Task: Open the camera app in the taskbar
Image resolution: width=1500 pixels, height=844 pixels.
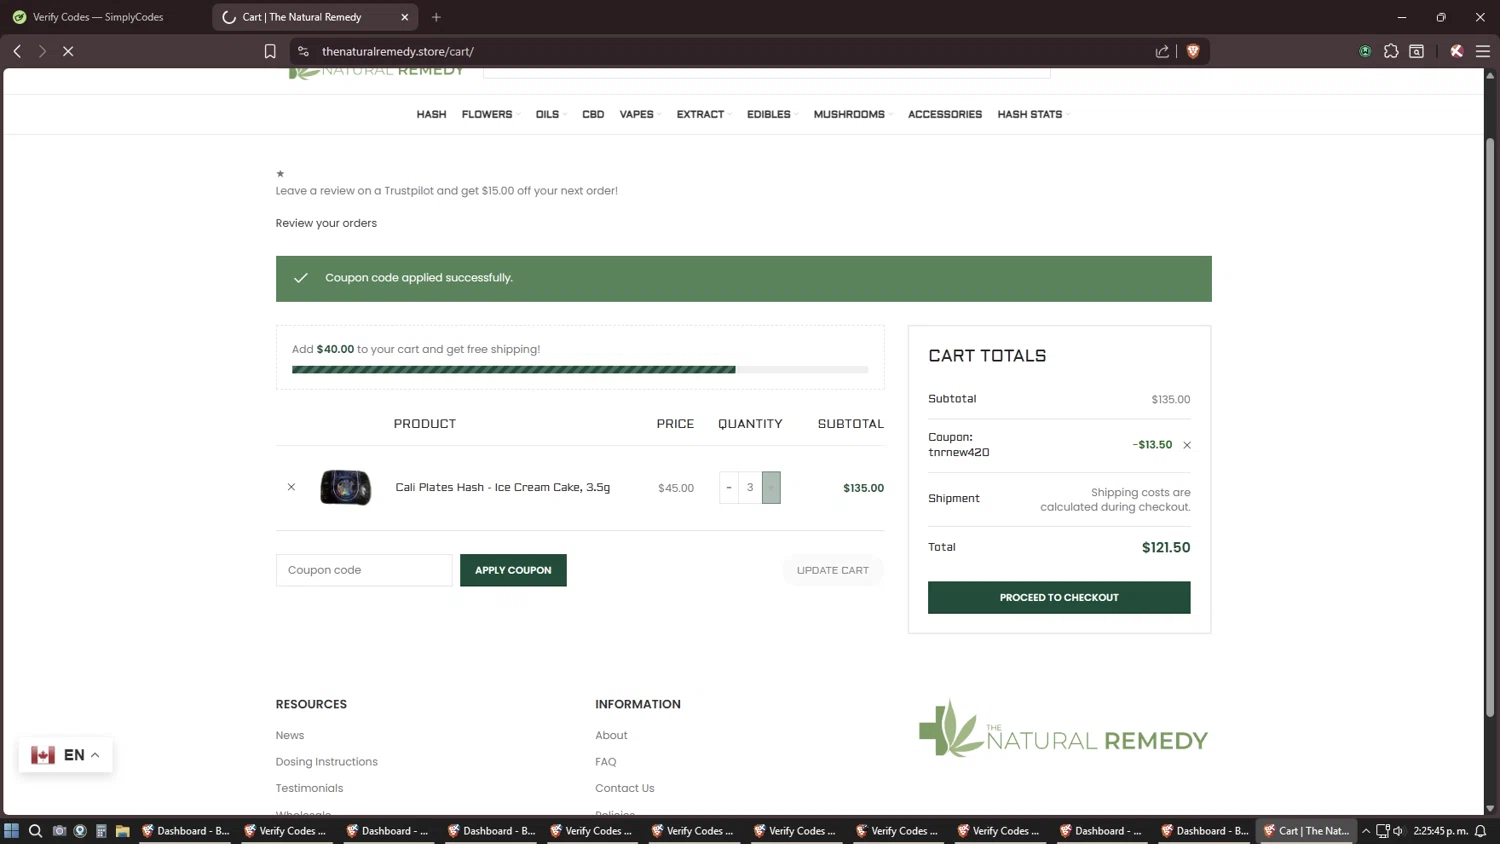Action: [x=59, y=830]
